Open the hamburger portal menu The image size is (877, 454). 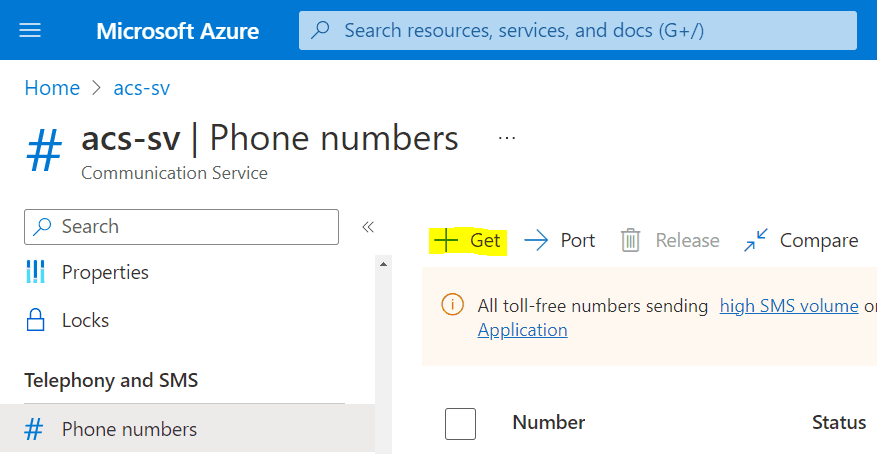click(30, 30)
